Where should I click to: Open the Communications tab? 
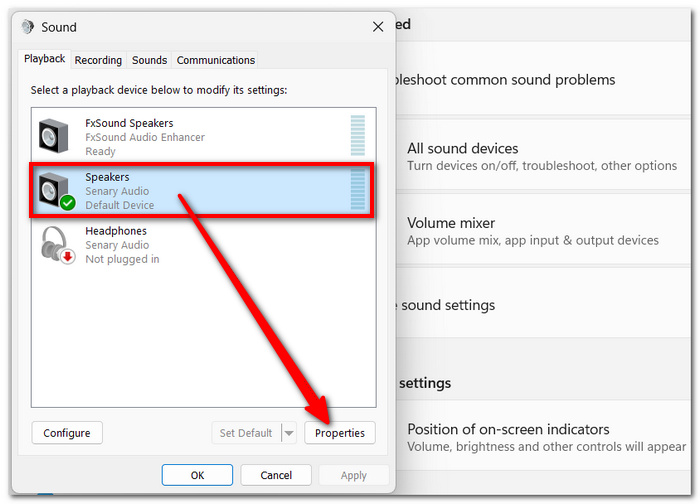(216, 60)
